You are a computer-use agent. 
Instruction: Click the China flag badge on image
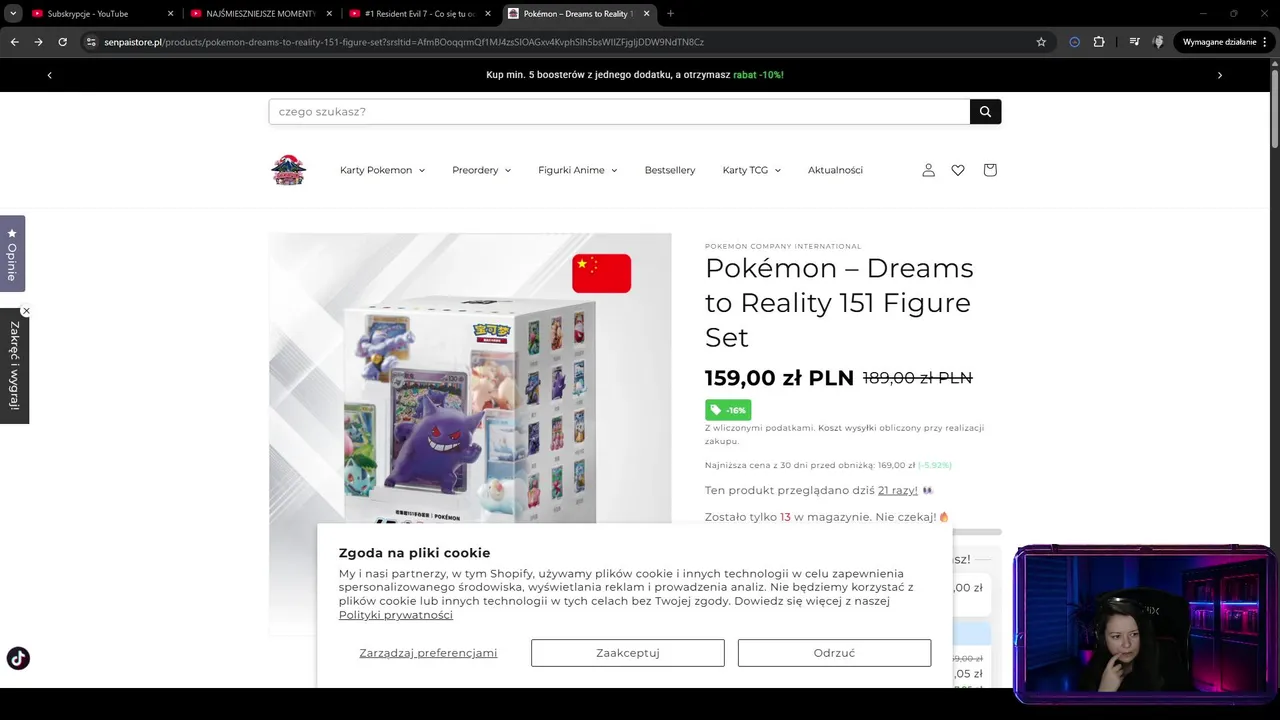[601, 273]
